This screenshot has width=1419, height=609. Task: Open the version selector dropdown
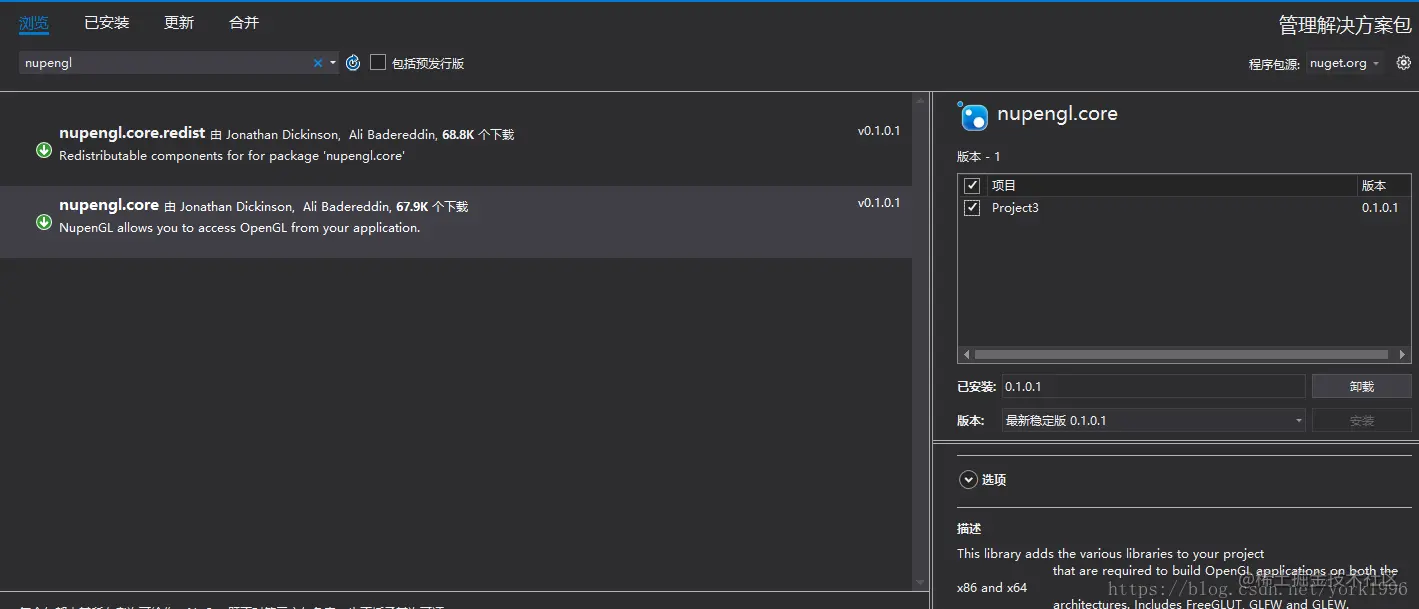click(x=1154, y=421)
